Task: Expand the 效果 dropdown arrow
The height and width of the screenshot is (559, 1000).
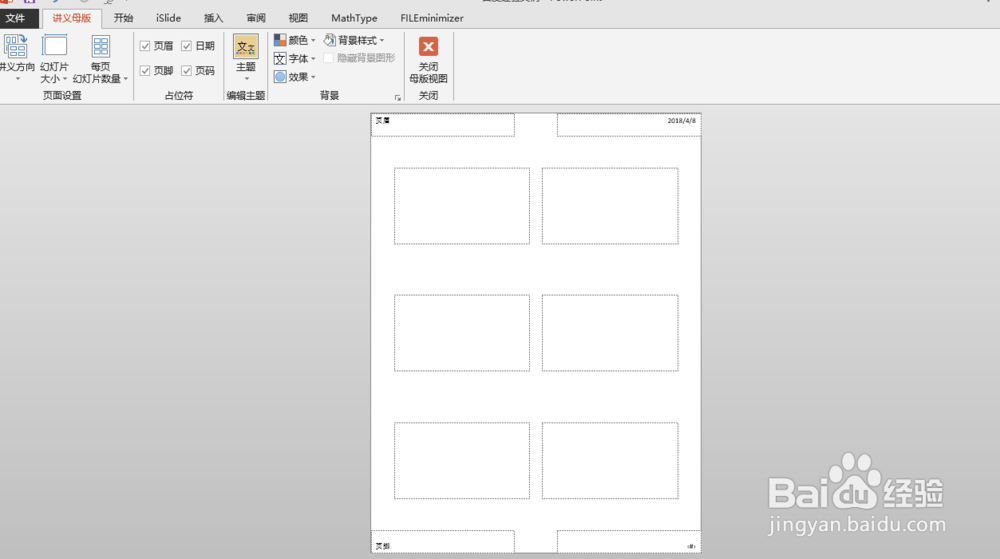Action: [313, 77]
